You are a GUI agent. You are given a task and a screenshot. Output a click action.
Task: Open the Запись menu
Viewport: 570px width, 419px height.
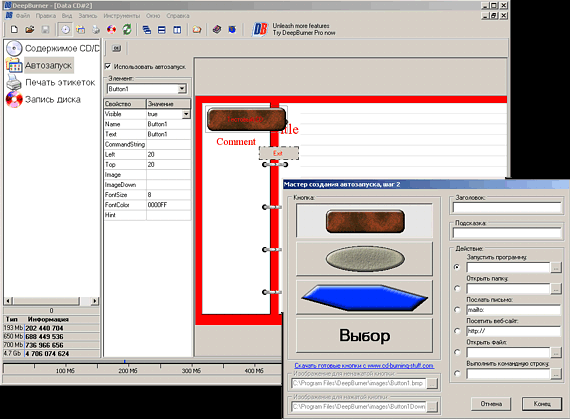point(88,16)
